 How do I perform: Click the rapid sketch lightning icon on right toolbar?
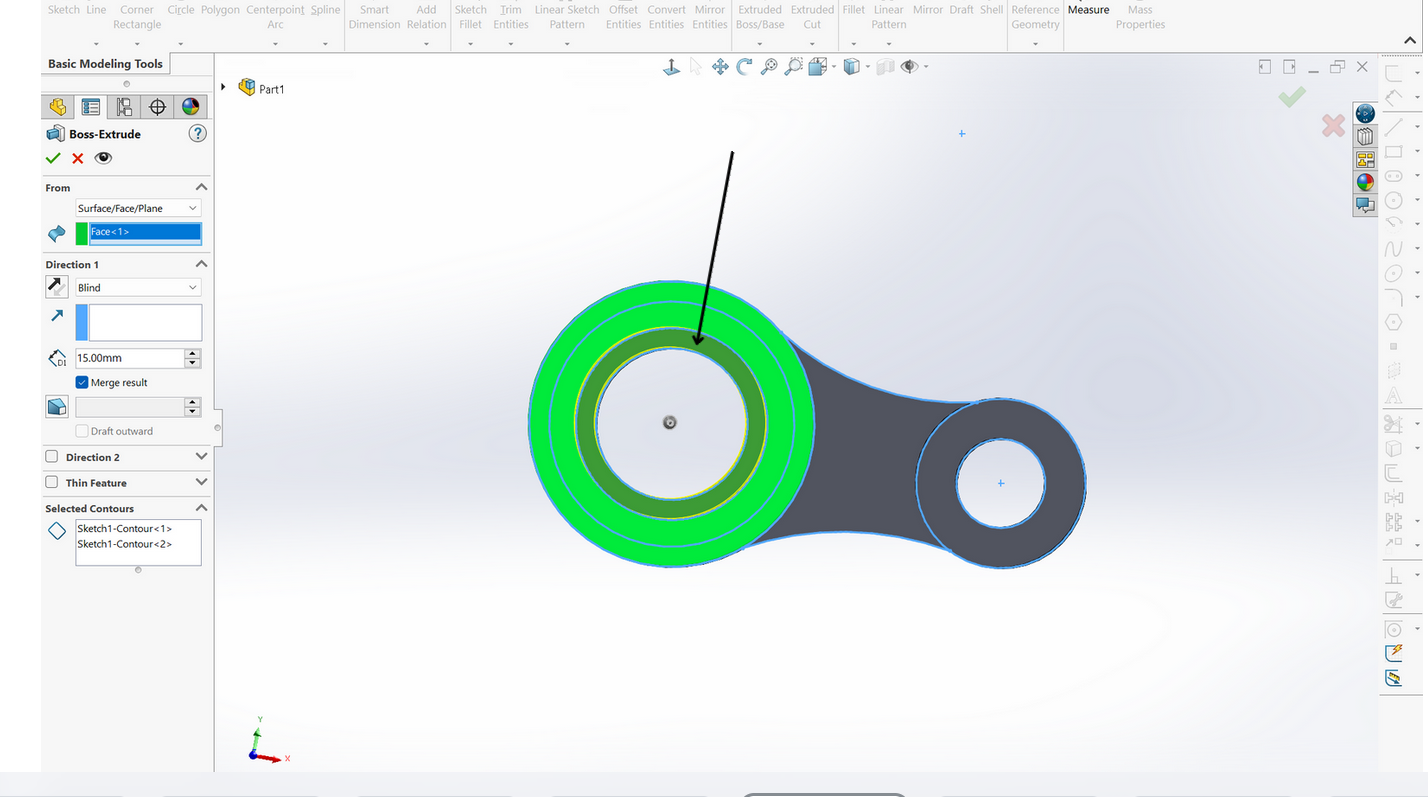(x=1394, y=653)
